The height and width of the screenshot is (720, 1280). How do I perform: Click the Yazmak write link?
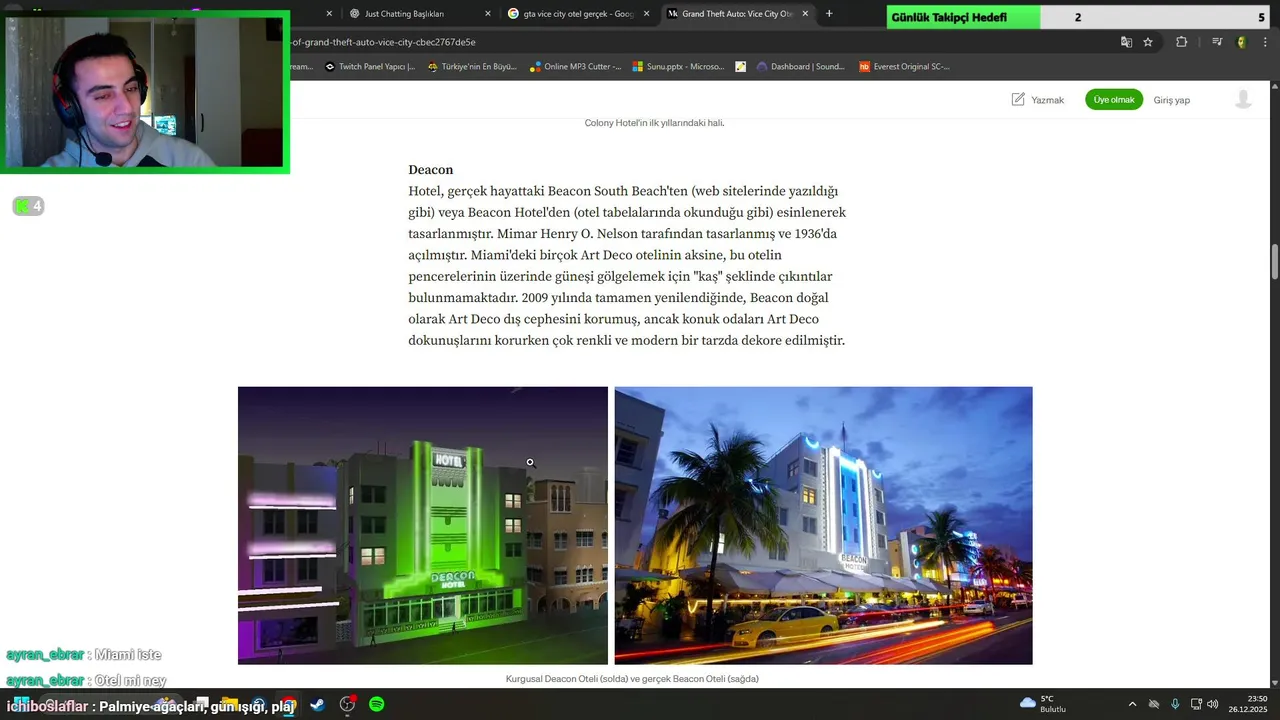tap(1047, 100)
